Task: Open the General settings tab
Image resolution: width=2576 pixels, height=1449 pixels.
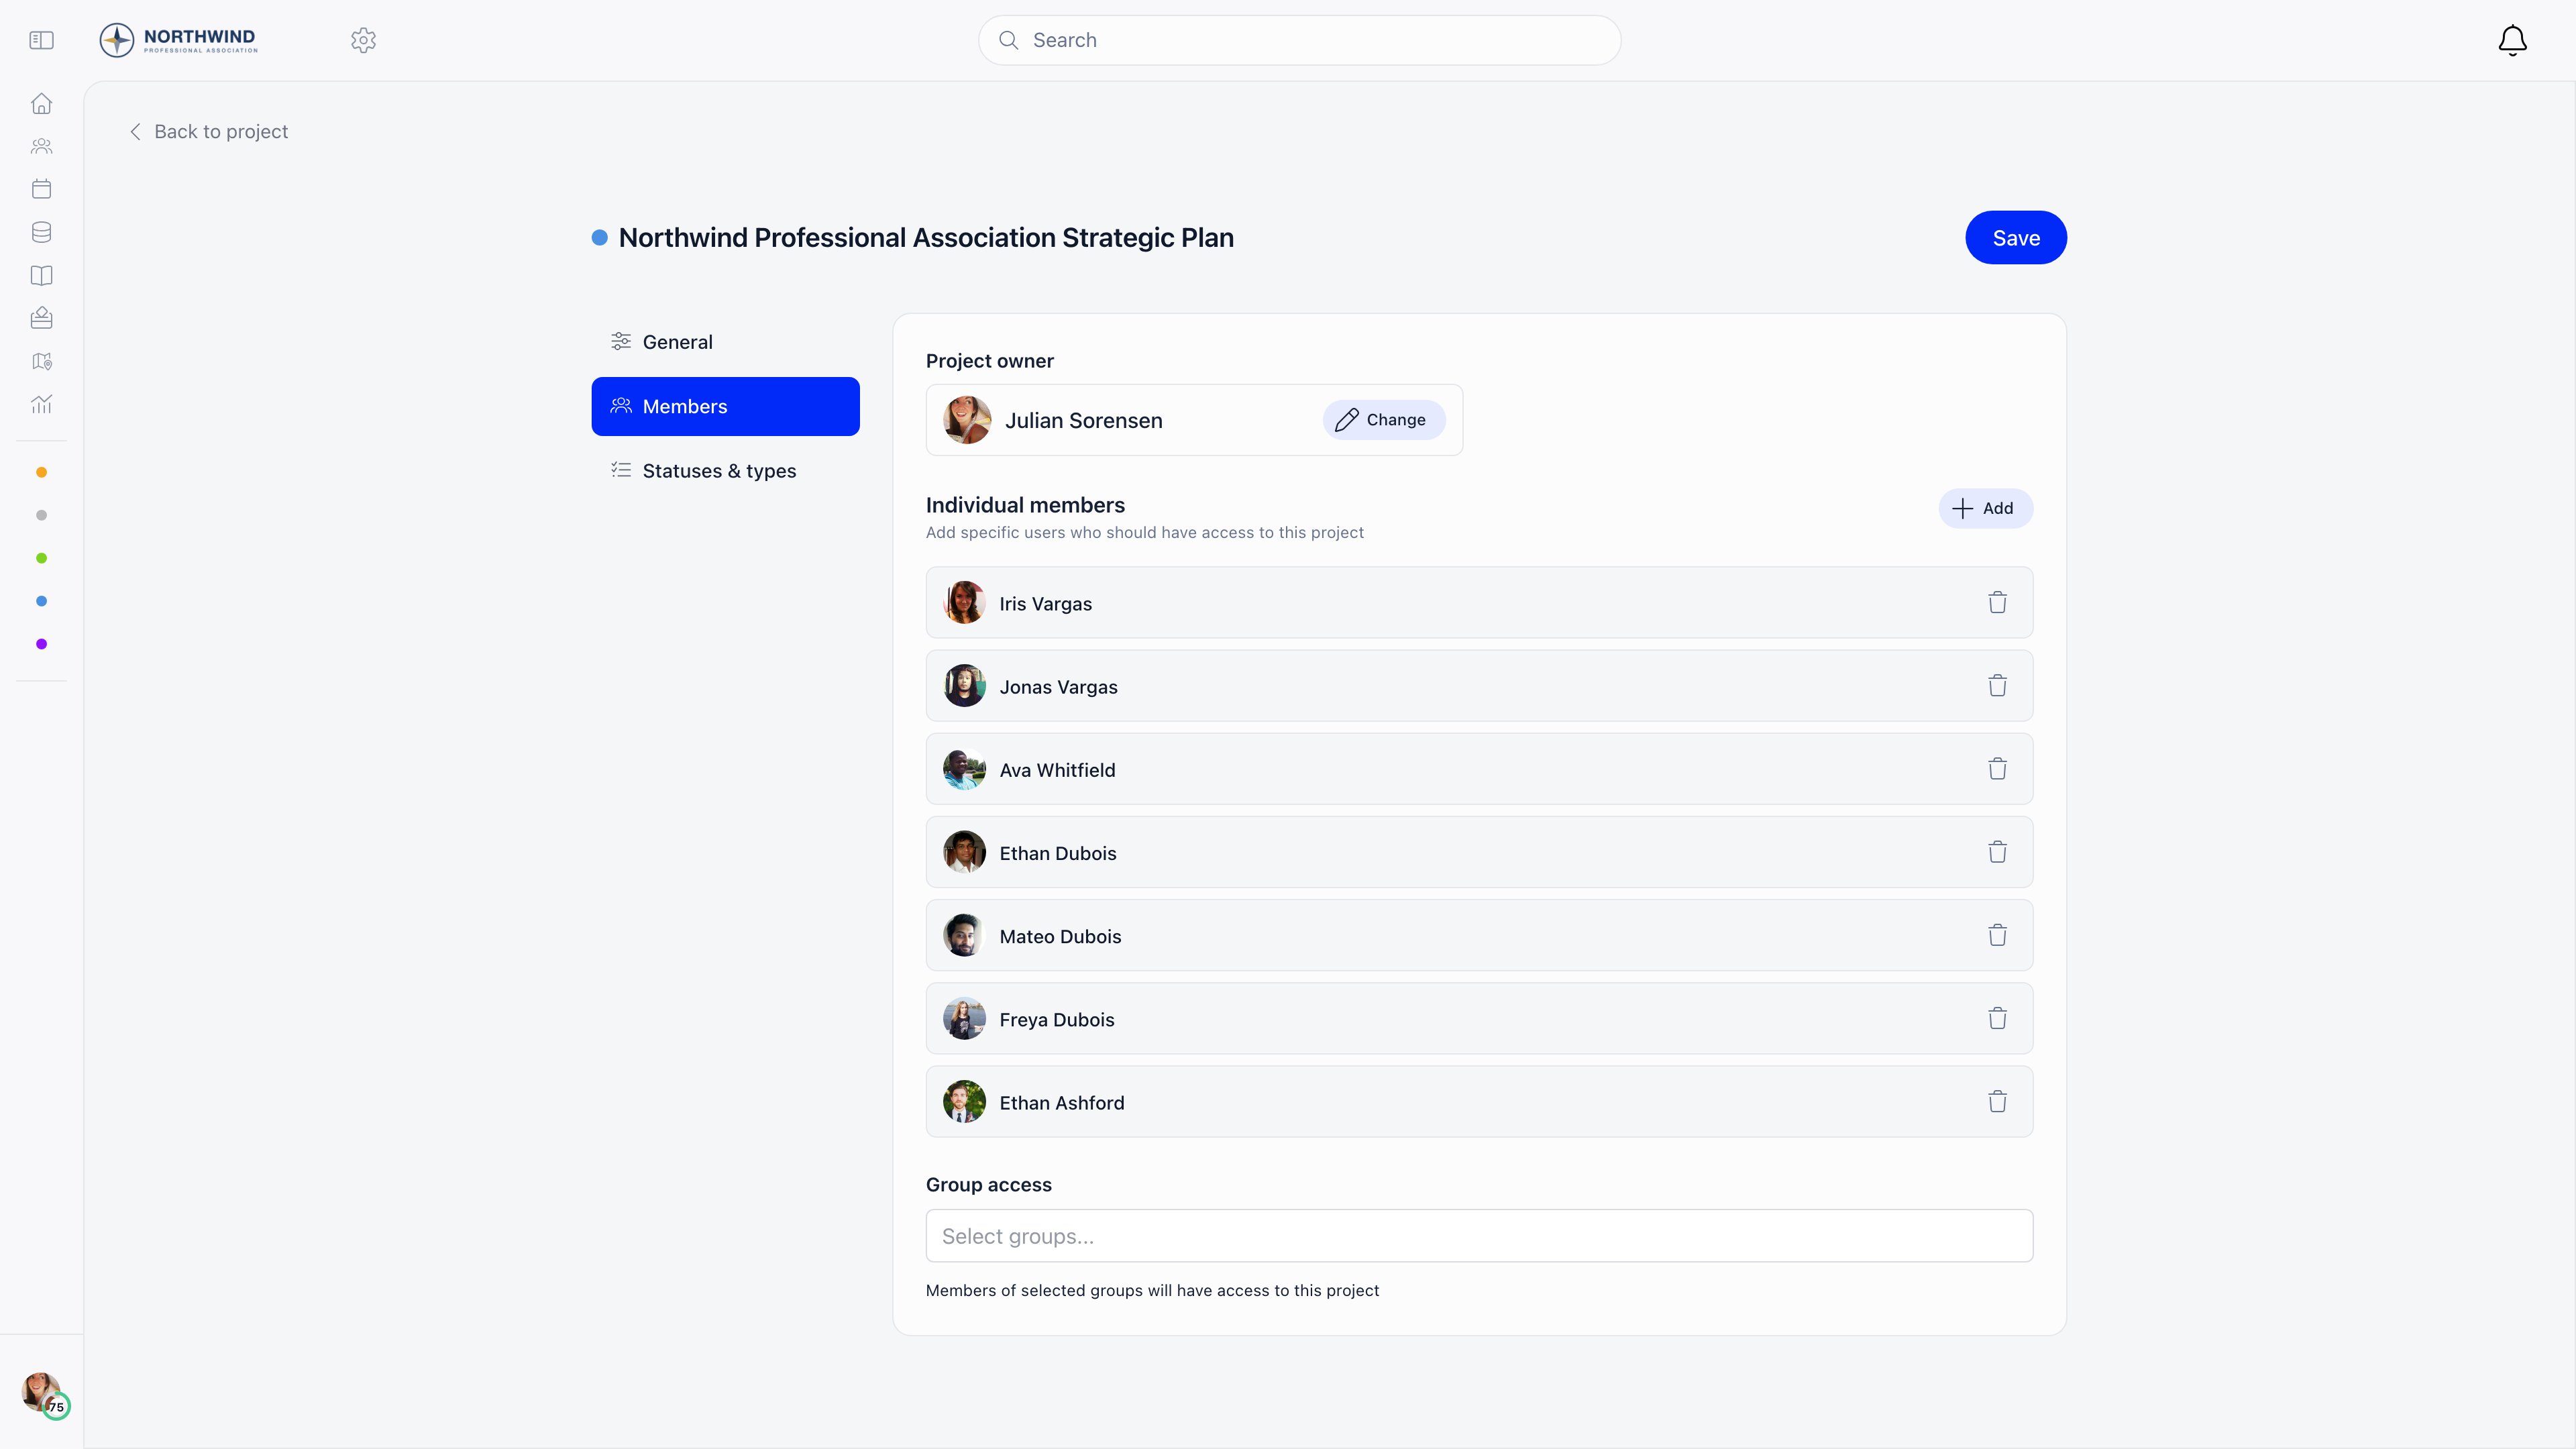Action: [x=725, y=342]
